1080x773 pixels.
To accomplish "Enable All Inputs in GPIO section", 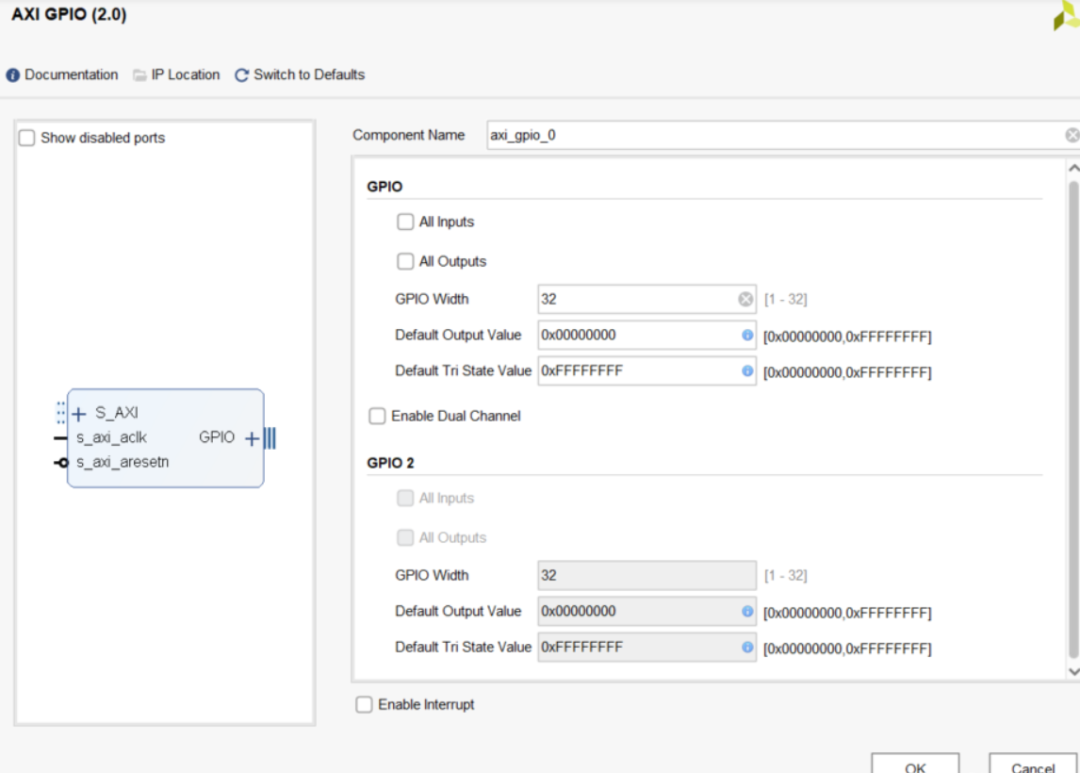I will pos(405,222).
